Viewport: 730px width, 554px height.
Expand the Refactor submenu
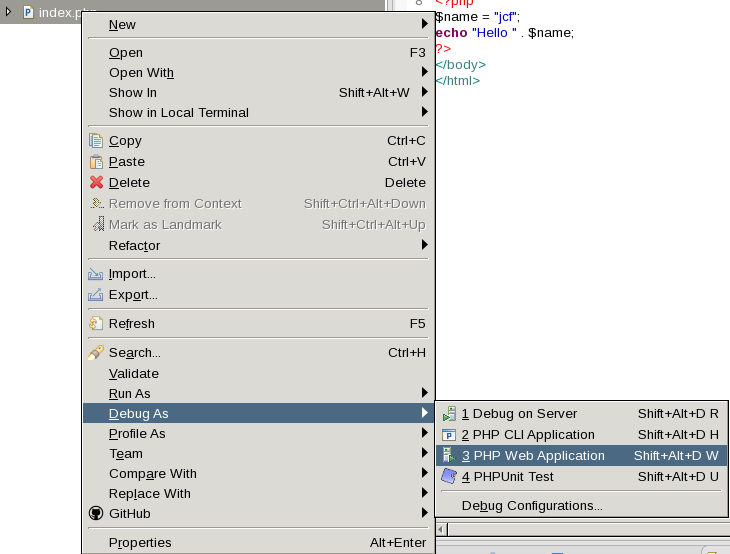[x=258, y=245]
